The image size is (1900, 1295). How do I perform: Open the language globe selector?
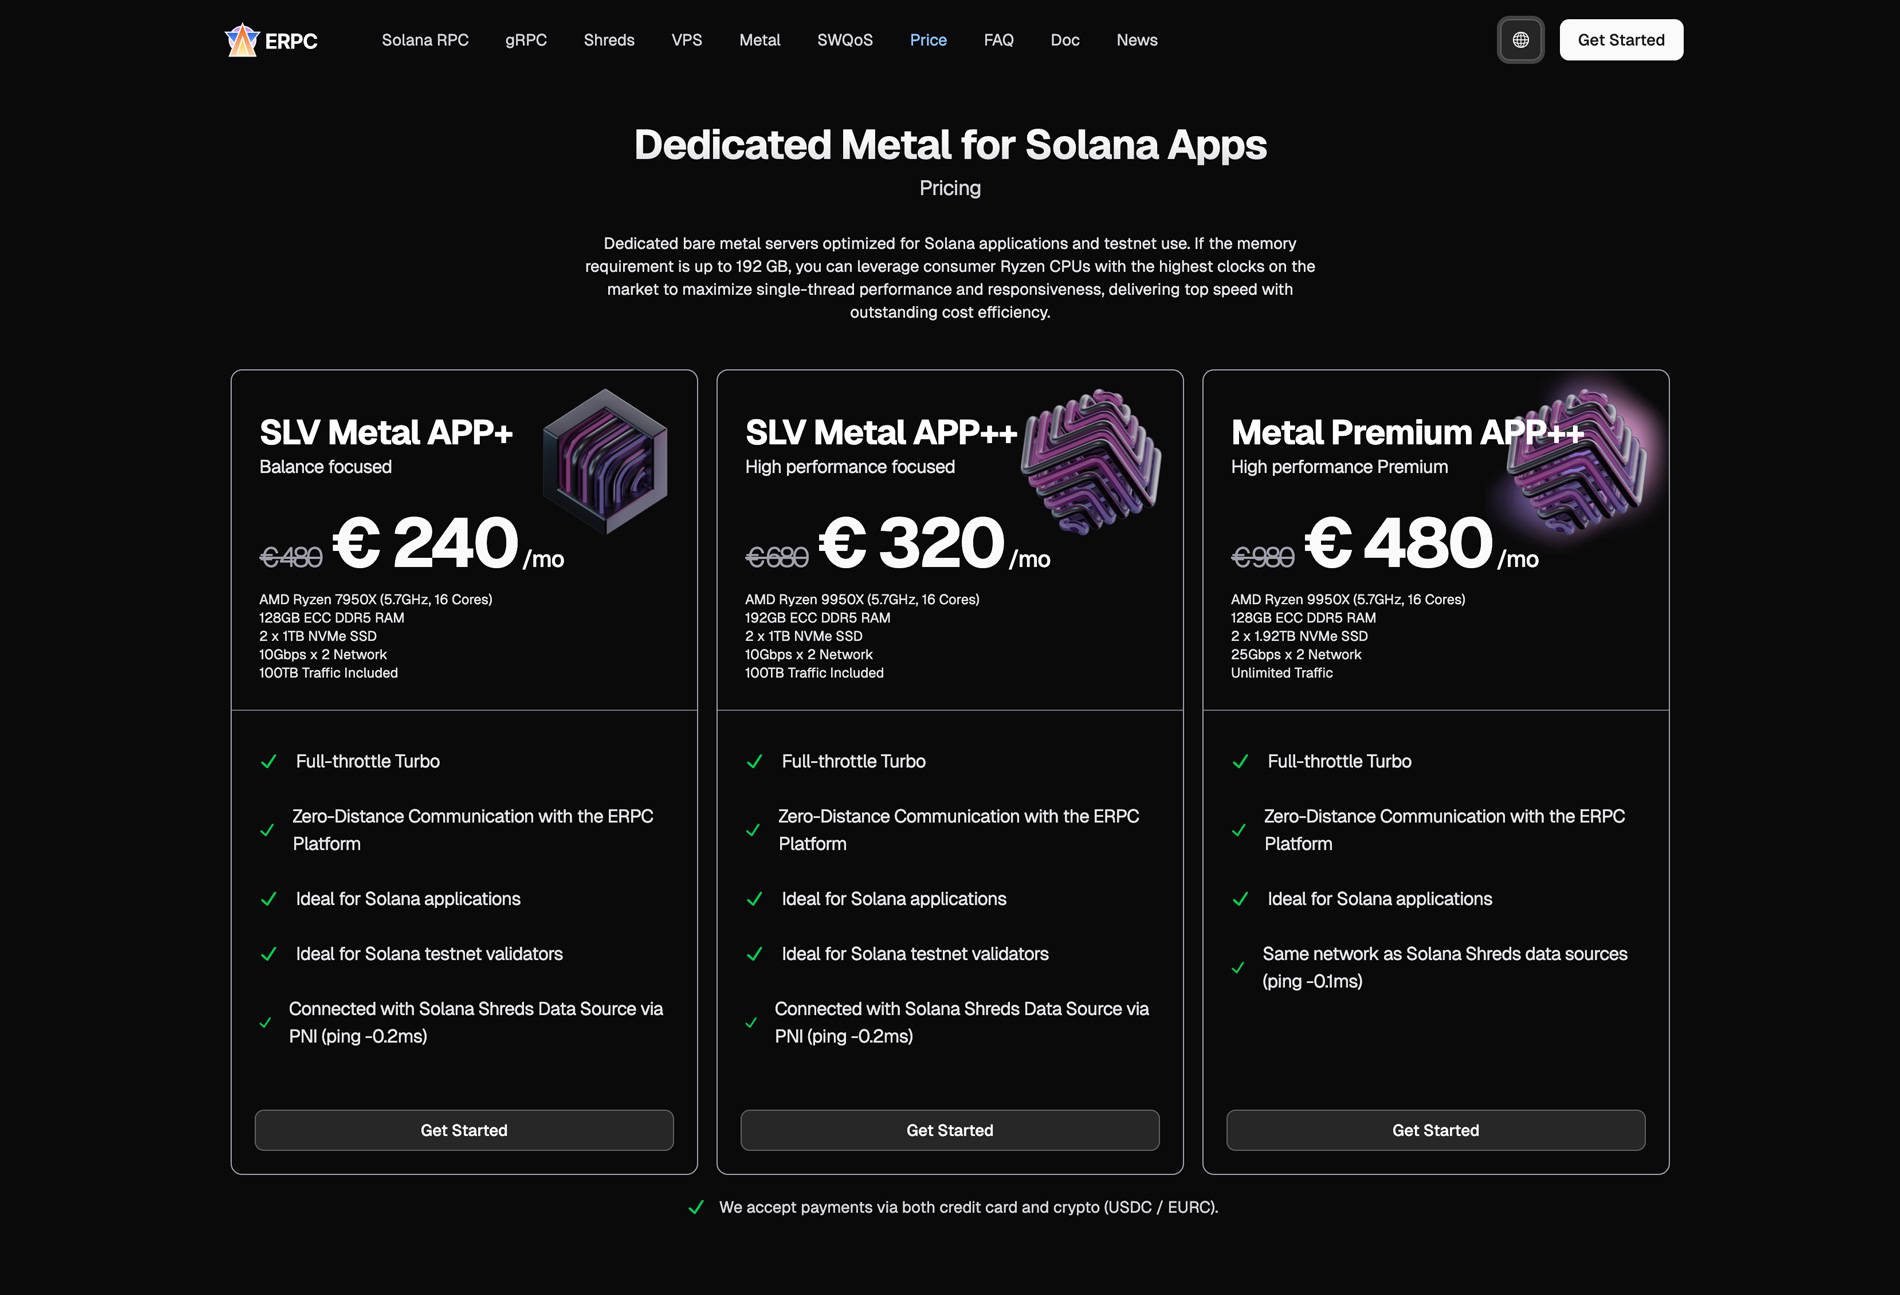1520,40
